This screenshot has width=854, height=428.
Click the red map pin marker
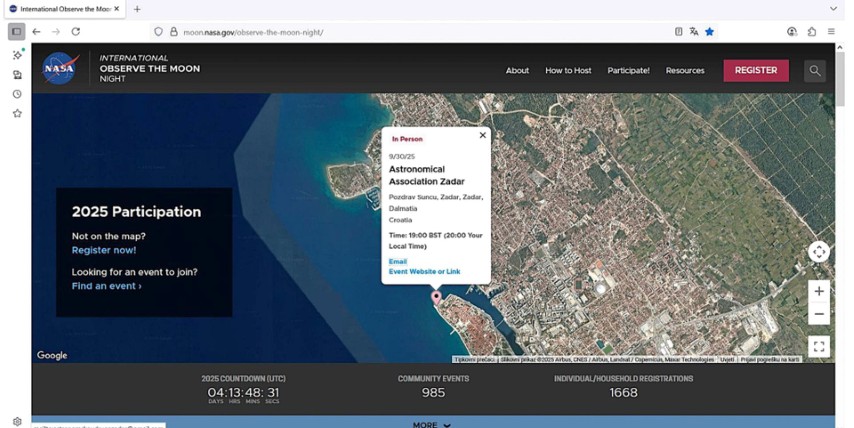435,297
